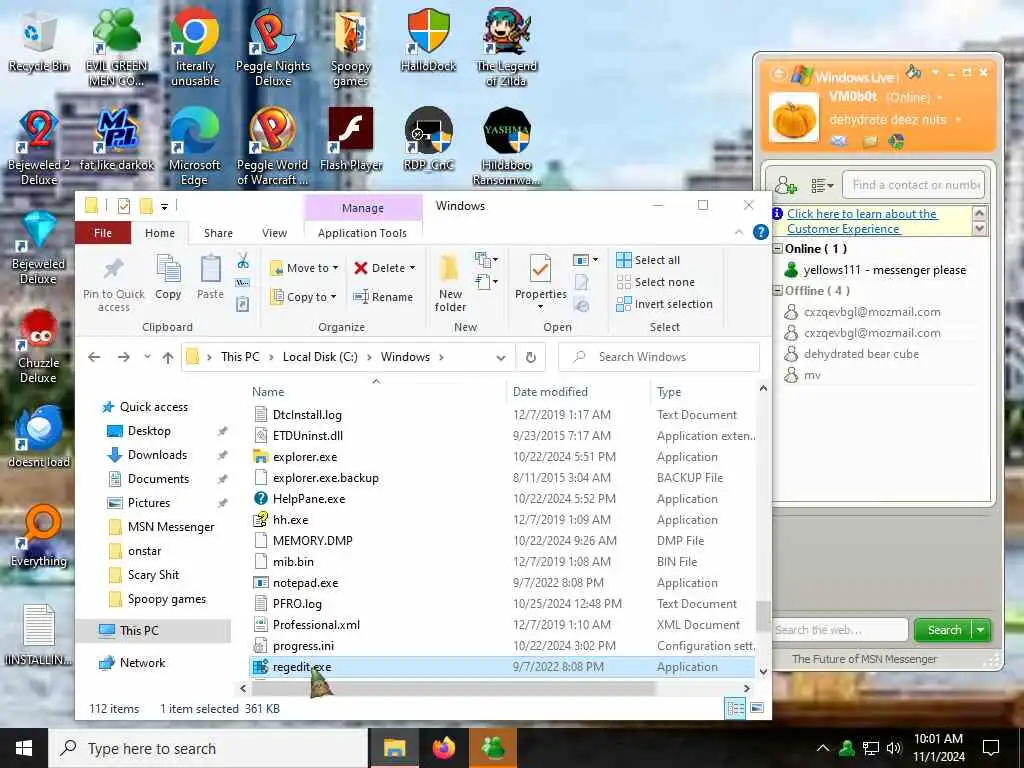Open the Application Tools tab

[362, 232]
